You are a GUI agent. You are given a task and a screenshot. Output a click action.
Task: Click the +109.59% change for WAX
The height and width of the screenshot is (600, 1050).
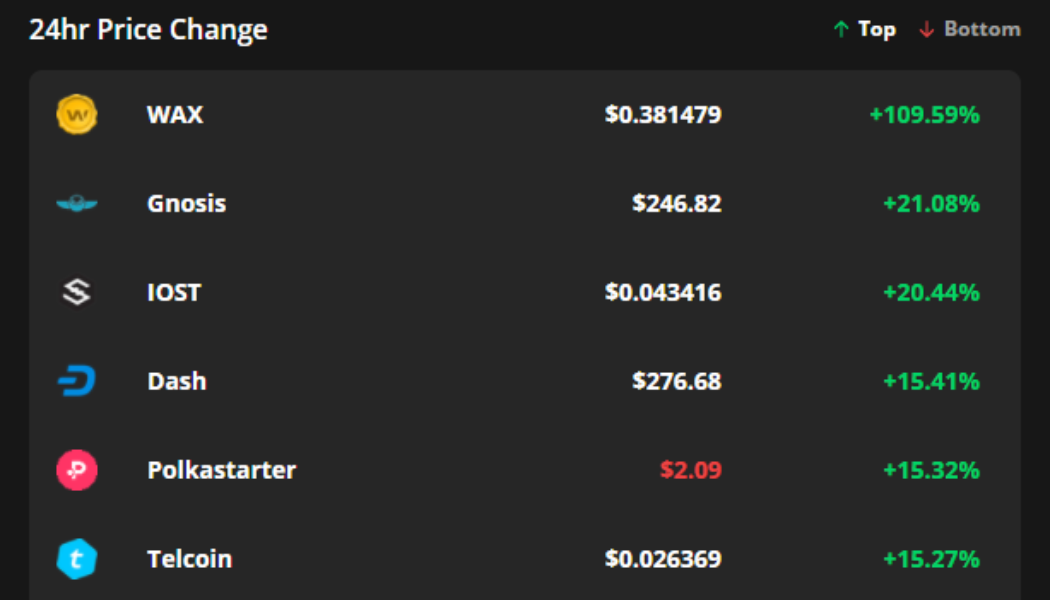click(924, 115)
